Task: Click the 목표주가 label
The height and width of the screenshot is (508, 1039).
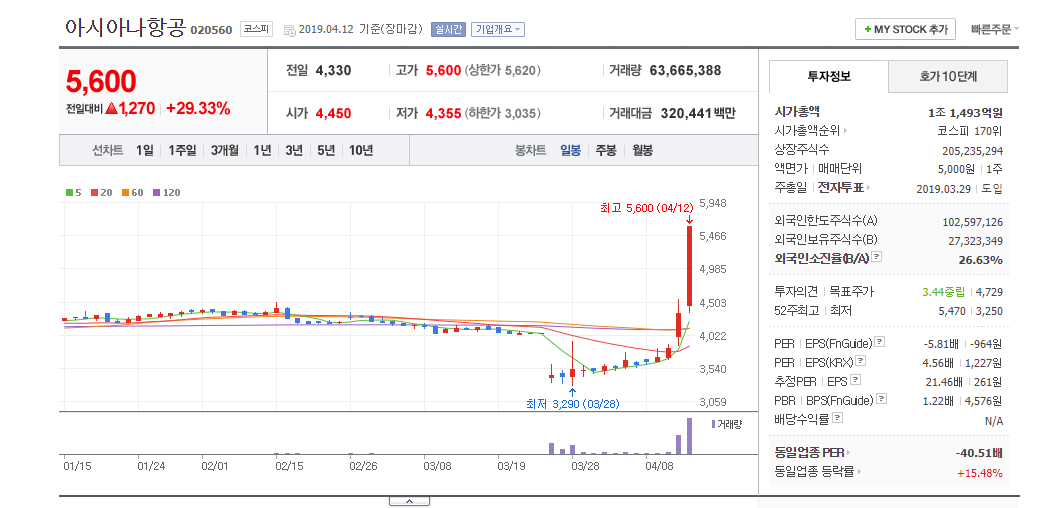Action: [851, 291]
